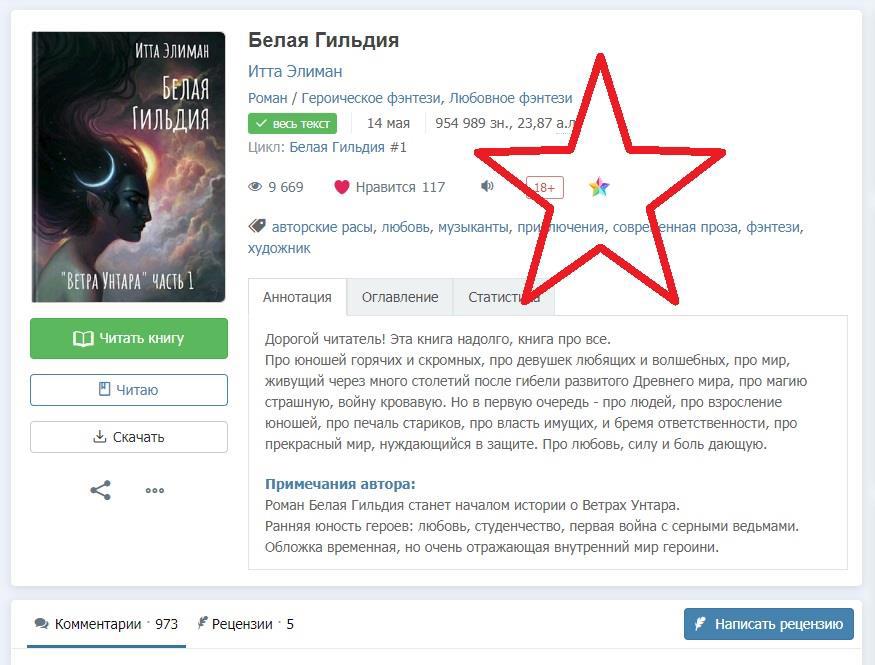Open the Героическое фэнтези genre link
875x665 pixels.
pos(371,98)
